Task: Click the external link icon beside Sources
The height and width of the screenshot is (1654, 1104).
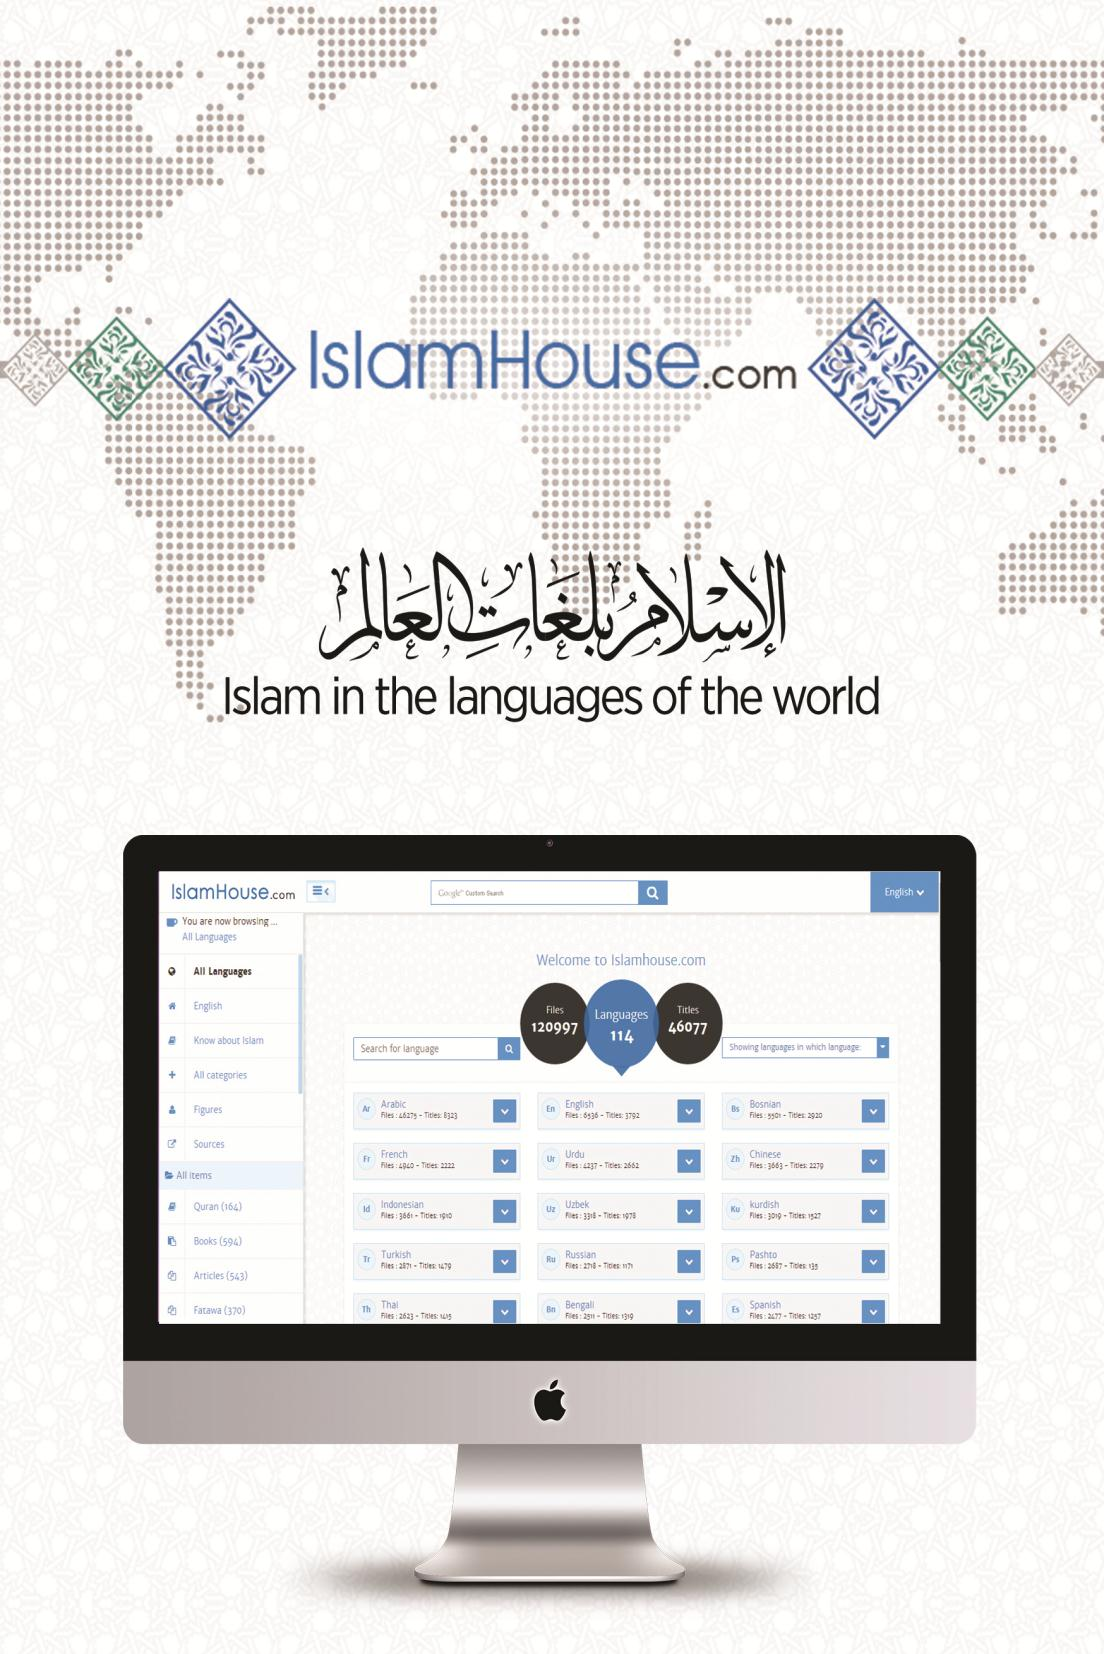Action: point(172,1144)
